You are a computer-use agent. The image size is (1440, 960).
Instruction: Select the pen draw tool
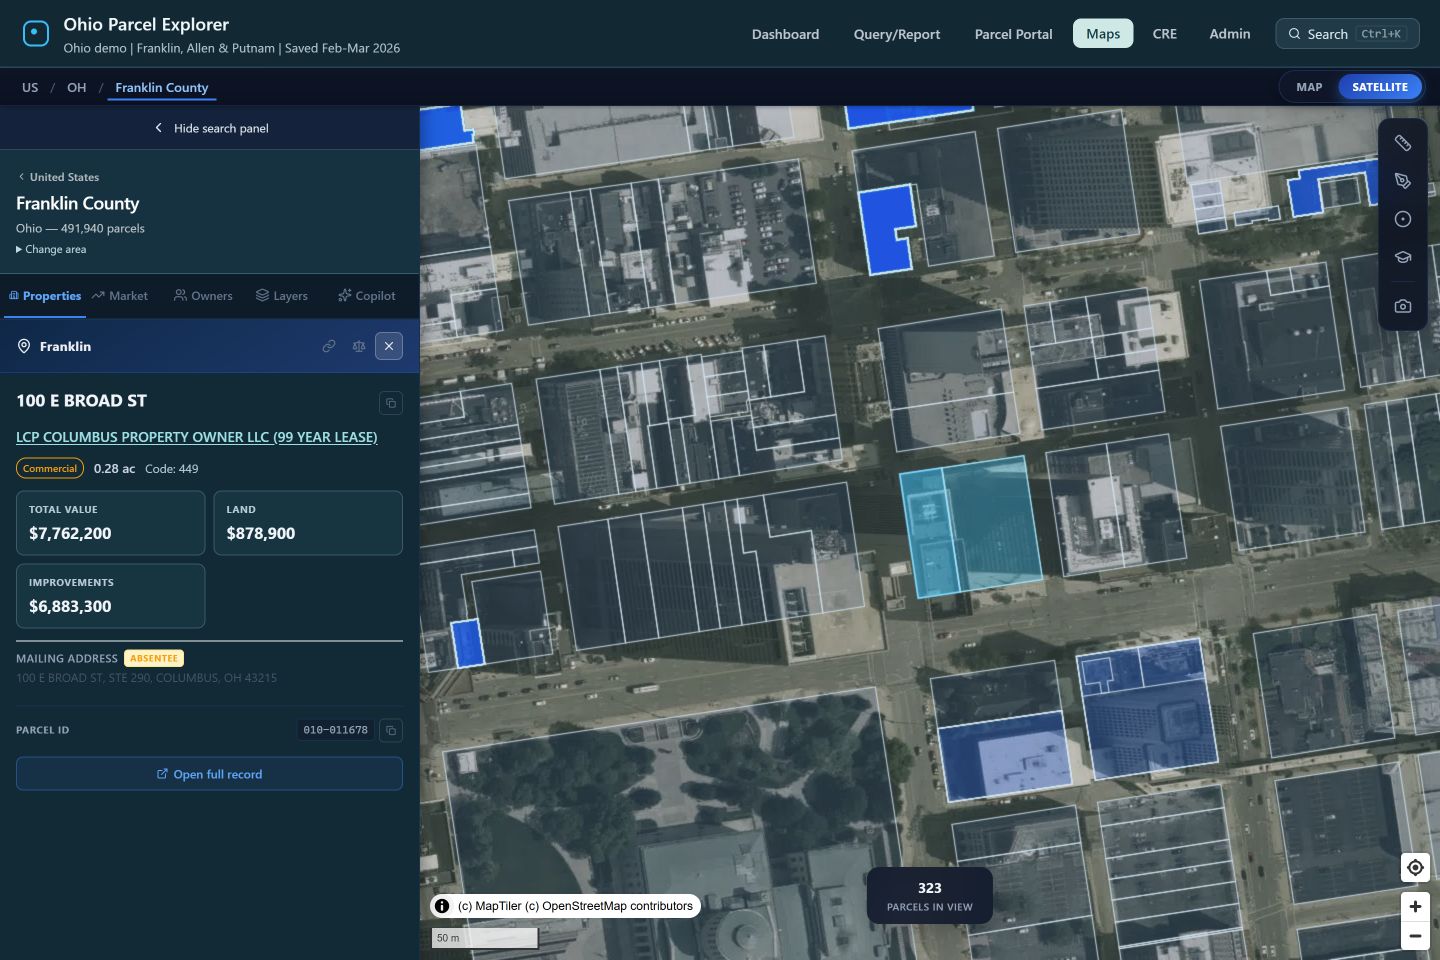(x=1403, y=181)
